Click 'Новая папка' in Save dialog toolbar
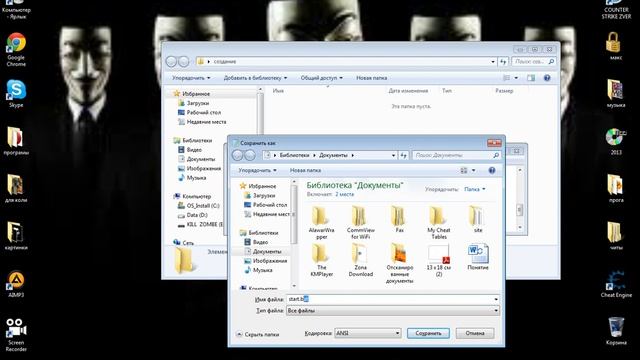This screenshot has width=640, height=360. click(305, 170)
